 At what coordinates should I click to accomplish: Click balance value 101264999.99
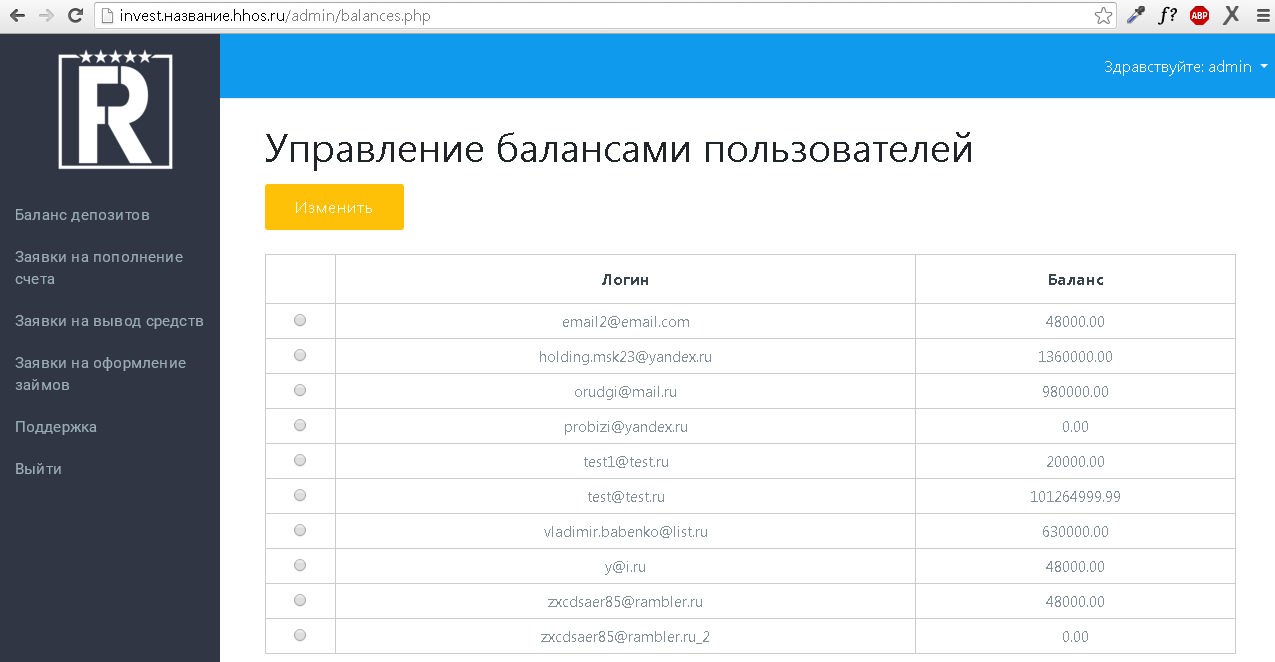click(x=1076, y=497)
